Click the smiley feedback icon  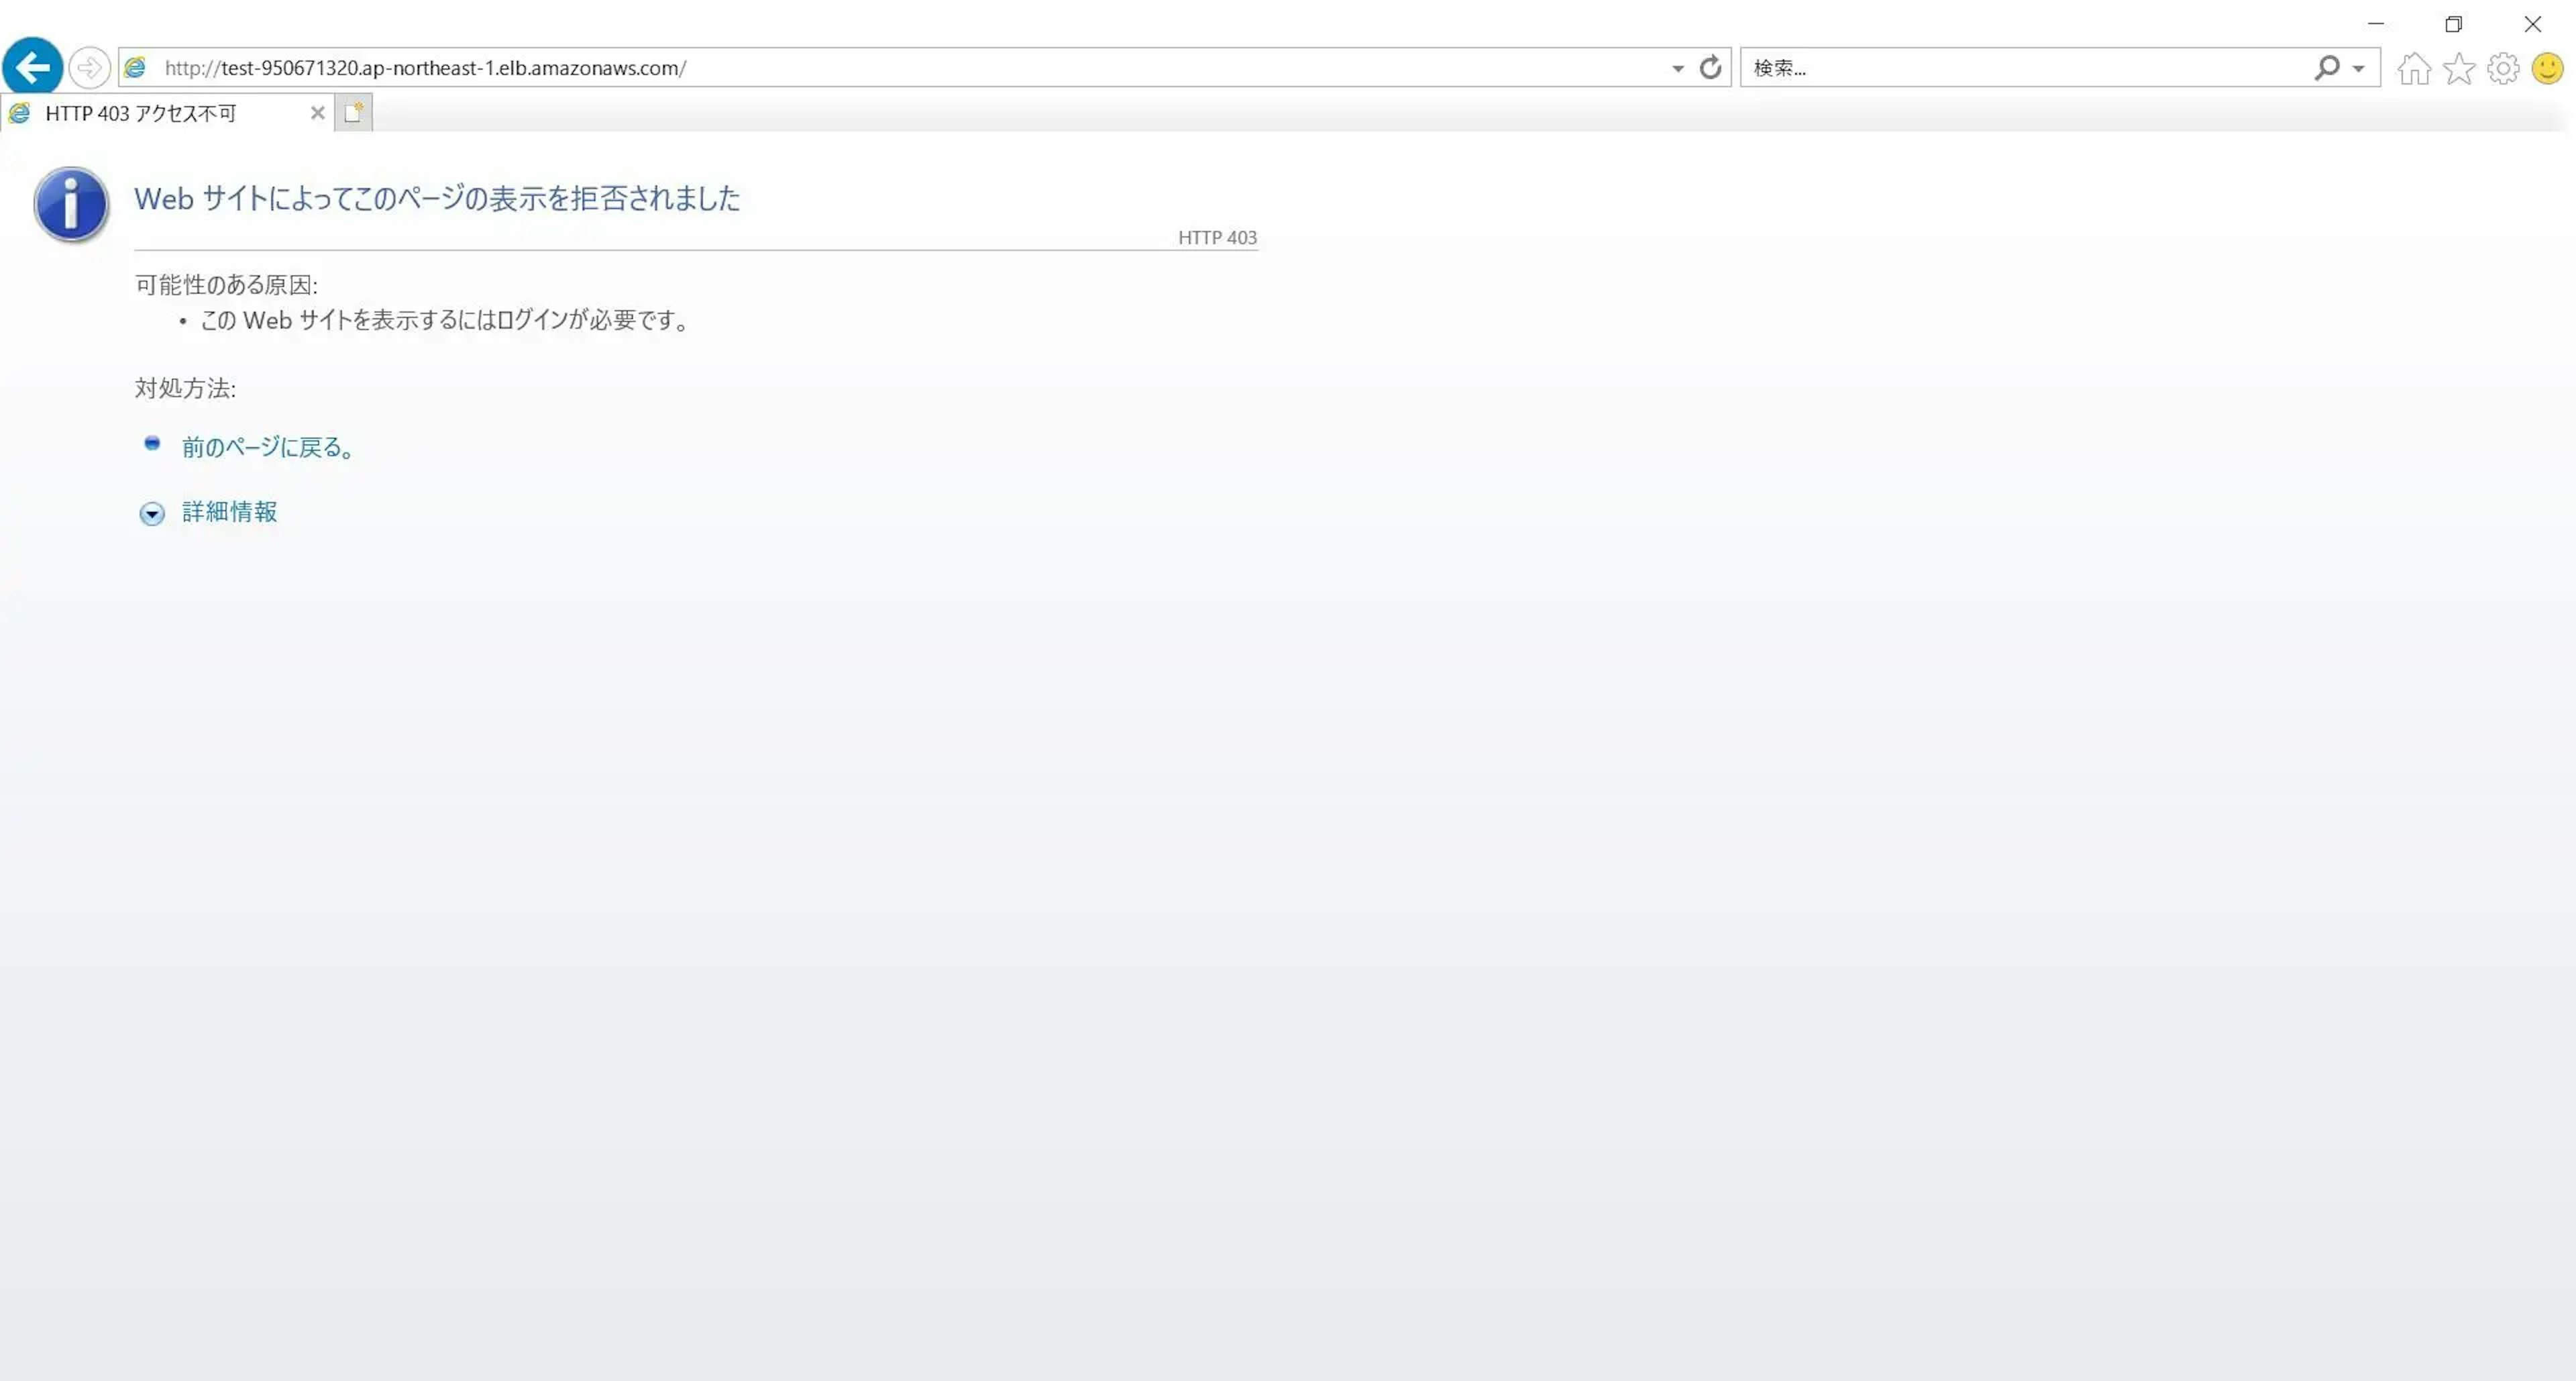click(2547, 68)
